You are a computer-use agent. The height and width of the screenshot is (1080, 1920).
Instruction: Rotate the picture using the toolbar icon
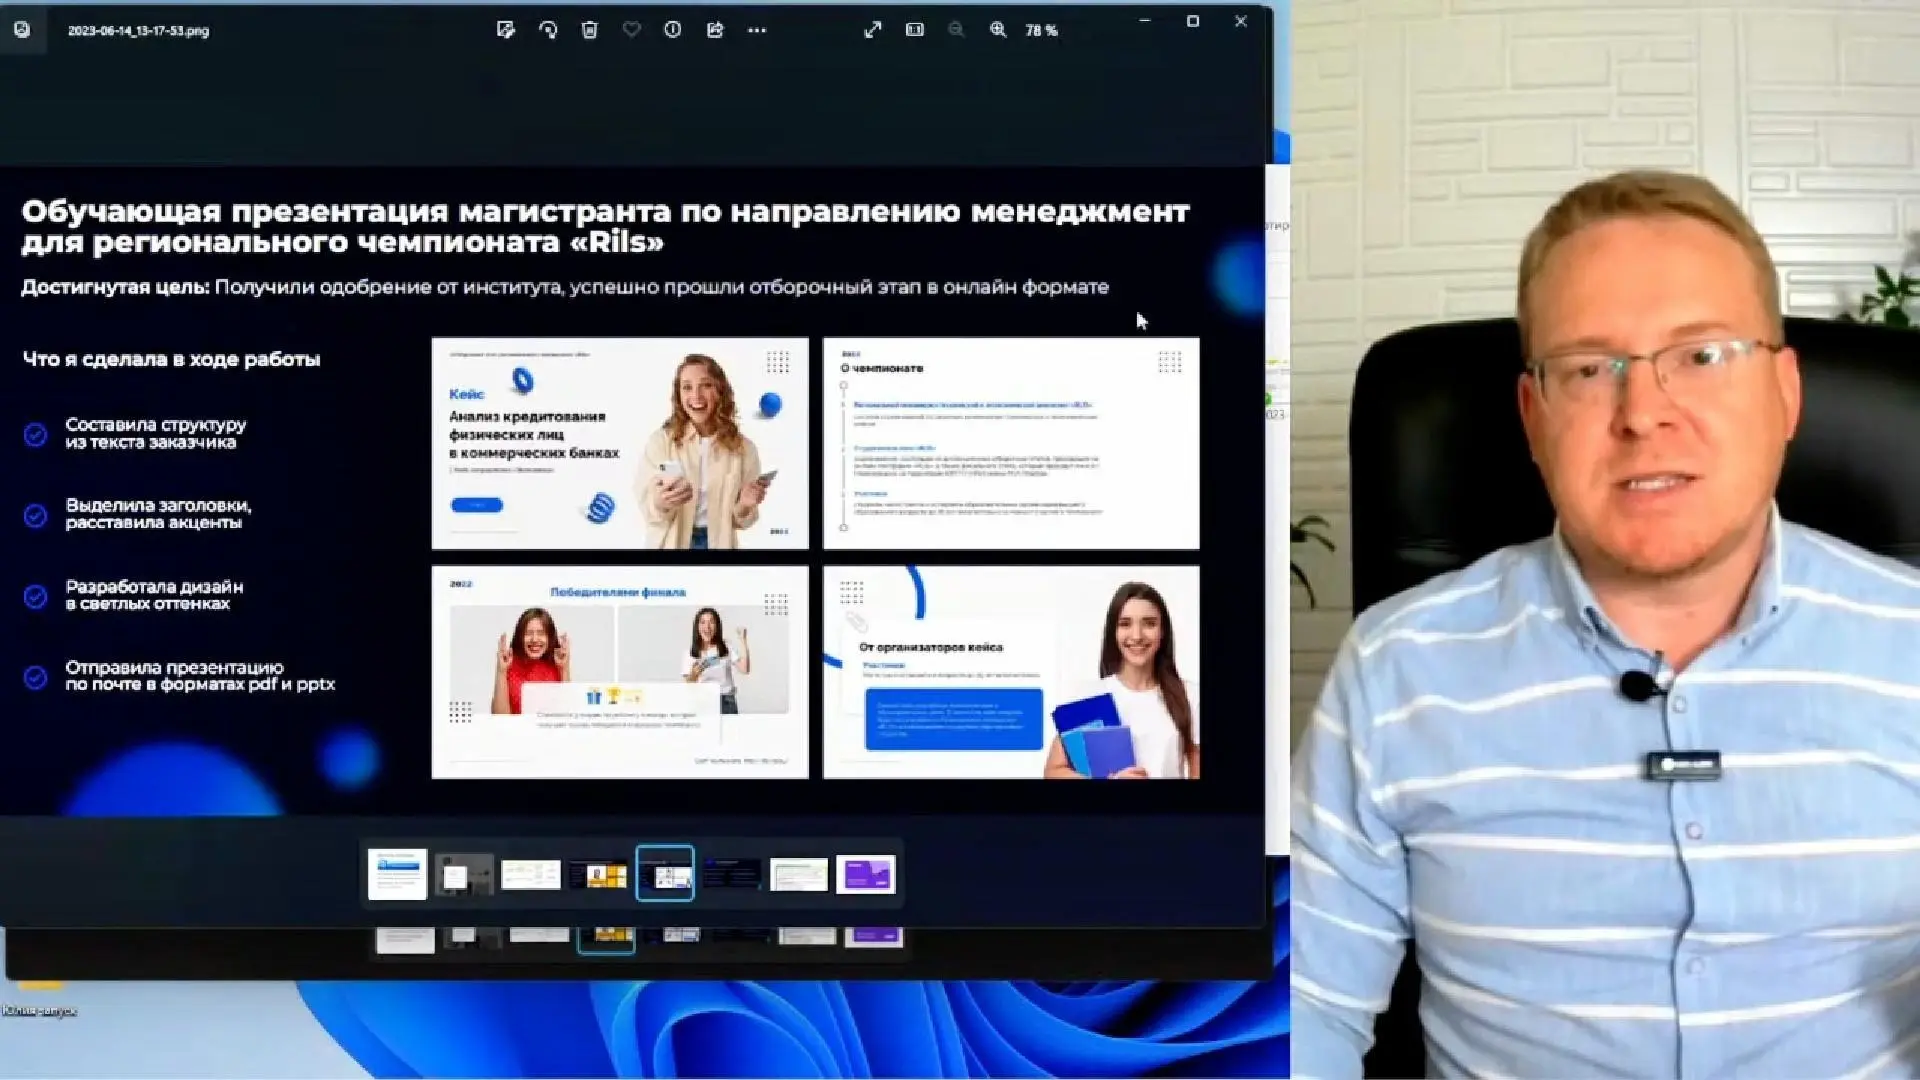click(548, 30)
